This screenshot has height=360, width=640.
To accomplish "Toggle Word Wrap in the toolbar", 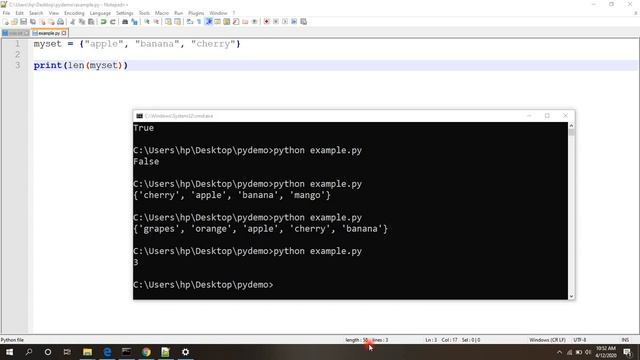I will 190,22.
